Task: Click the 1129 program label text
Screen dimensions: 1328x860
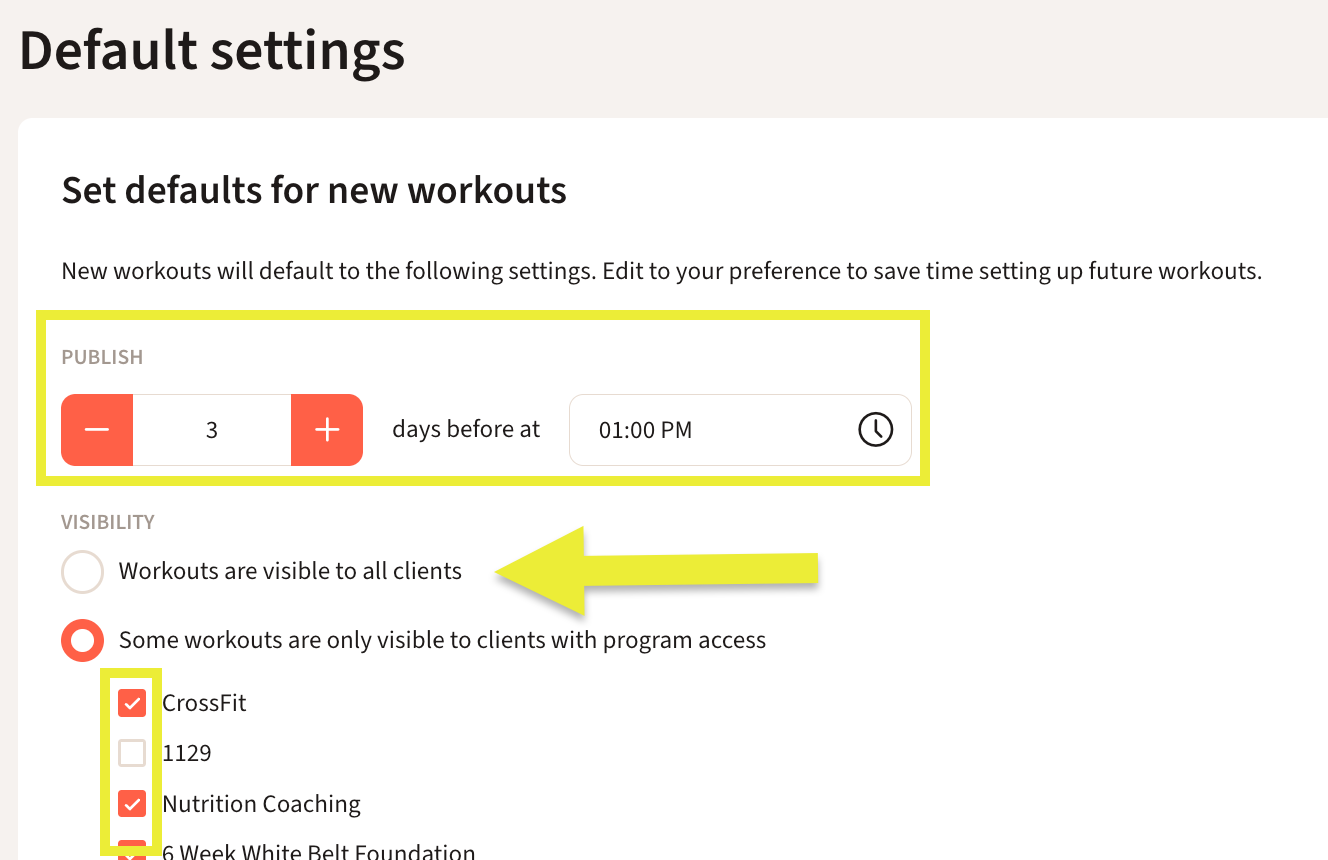Action: (187, 753)
